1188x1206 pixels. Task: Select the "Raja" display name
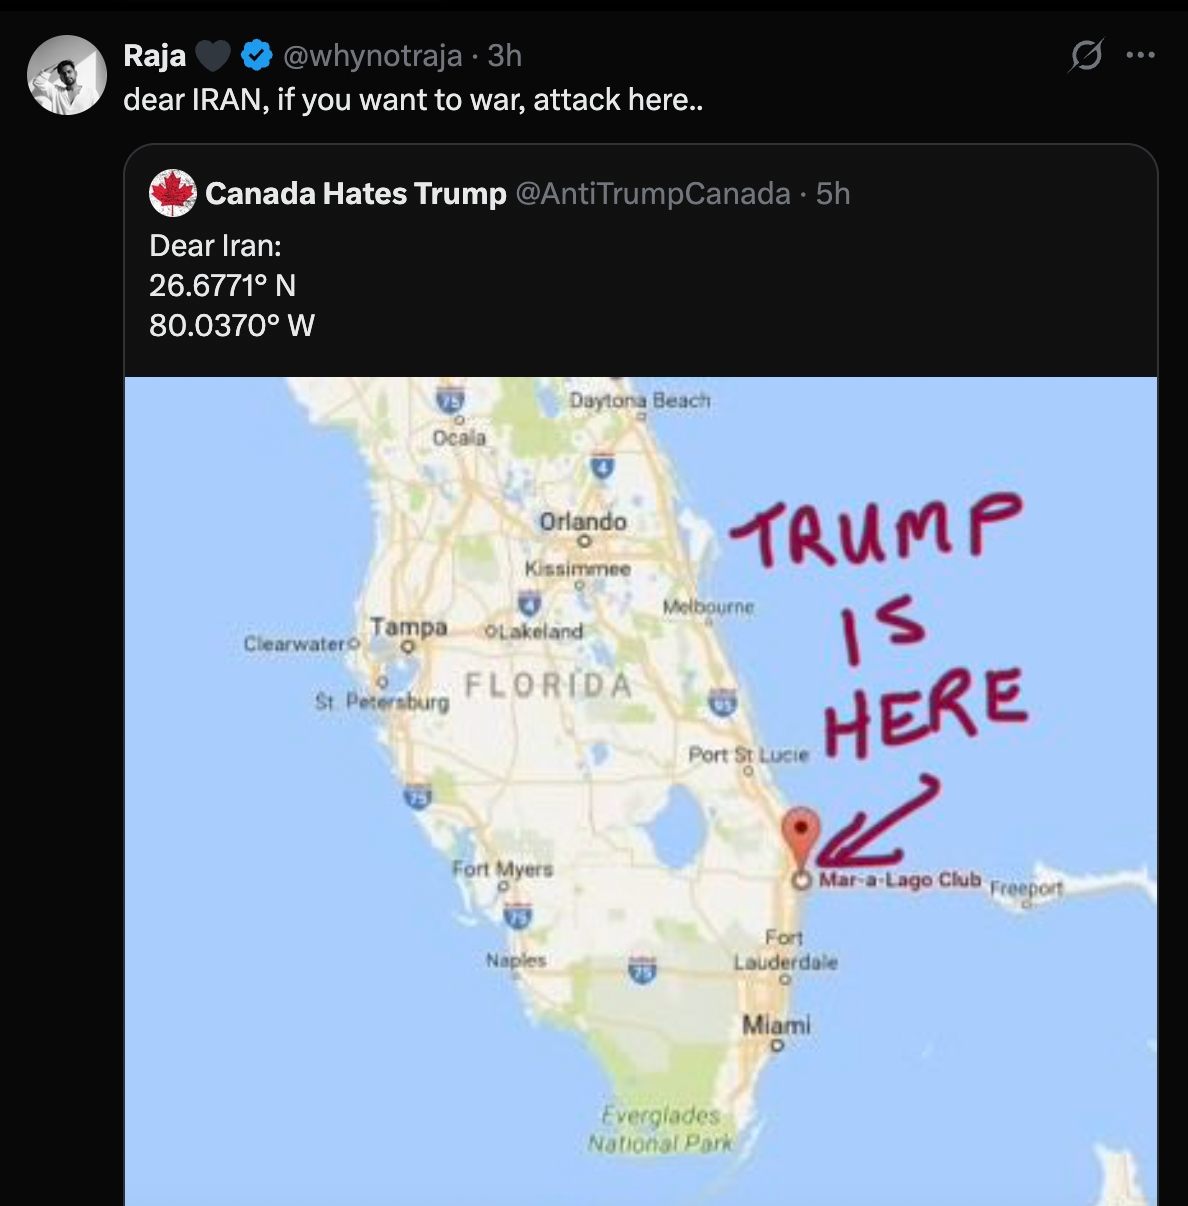click(x=154, y=56)
